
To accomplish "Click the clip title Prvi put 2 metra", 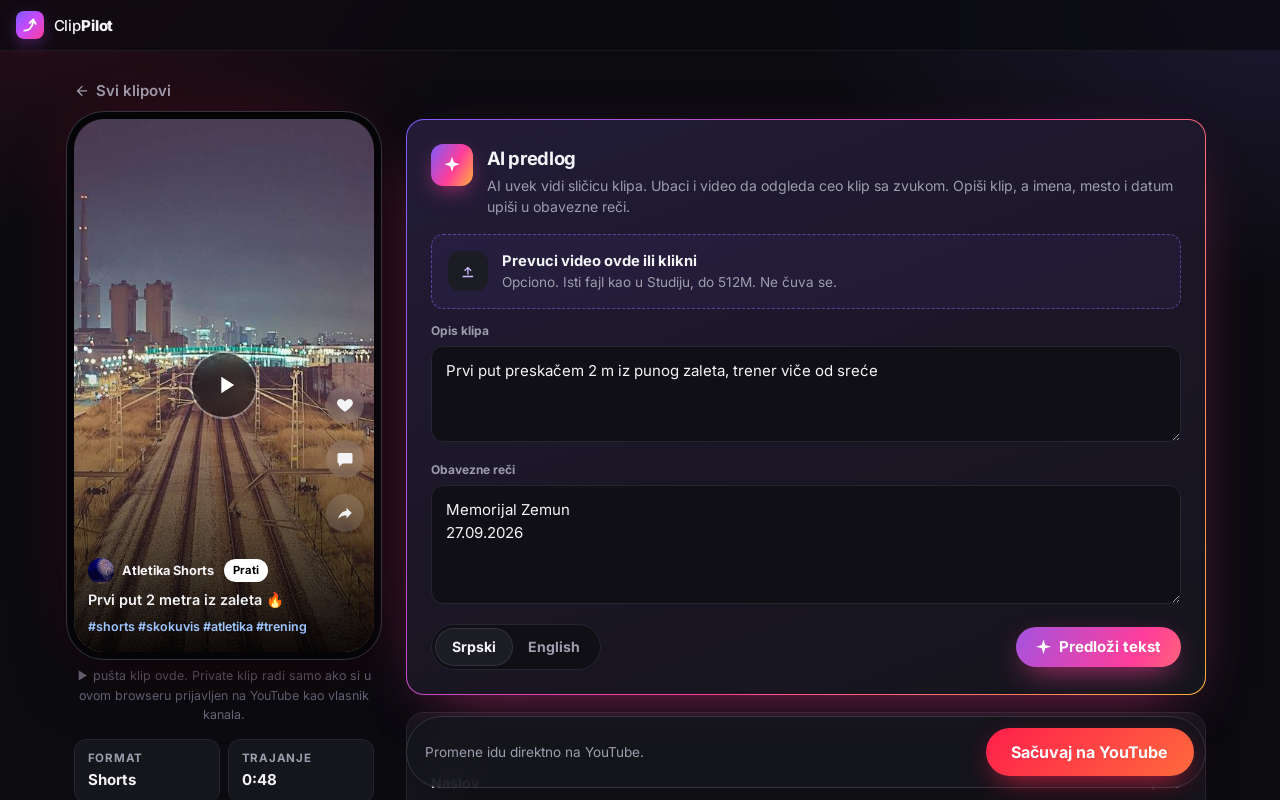I will click(x=186, y=600).
